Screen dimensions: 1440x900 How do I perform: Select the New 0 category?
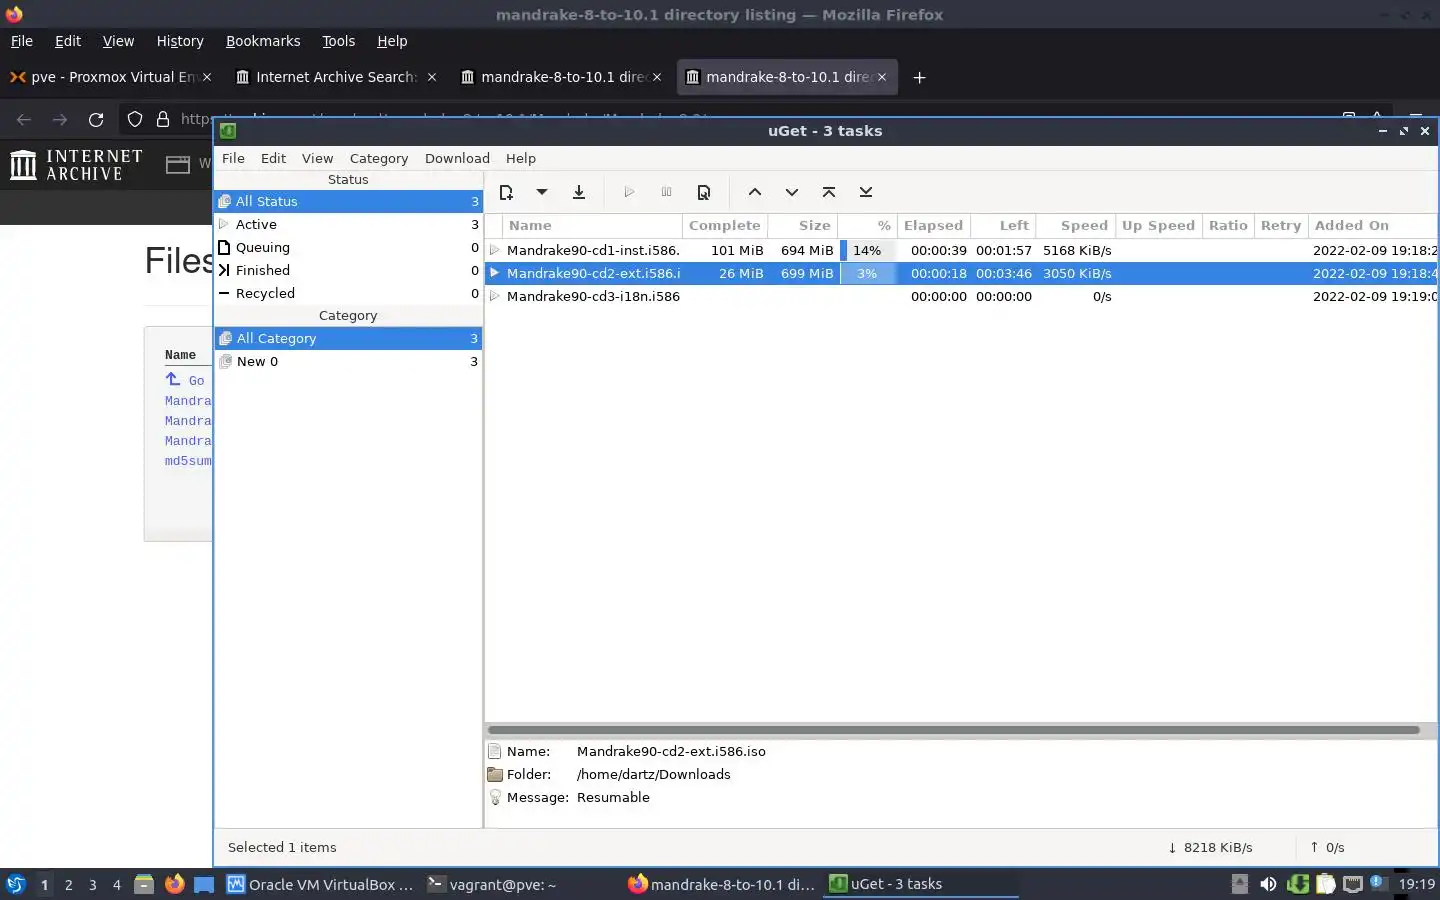tap(348, 361)
